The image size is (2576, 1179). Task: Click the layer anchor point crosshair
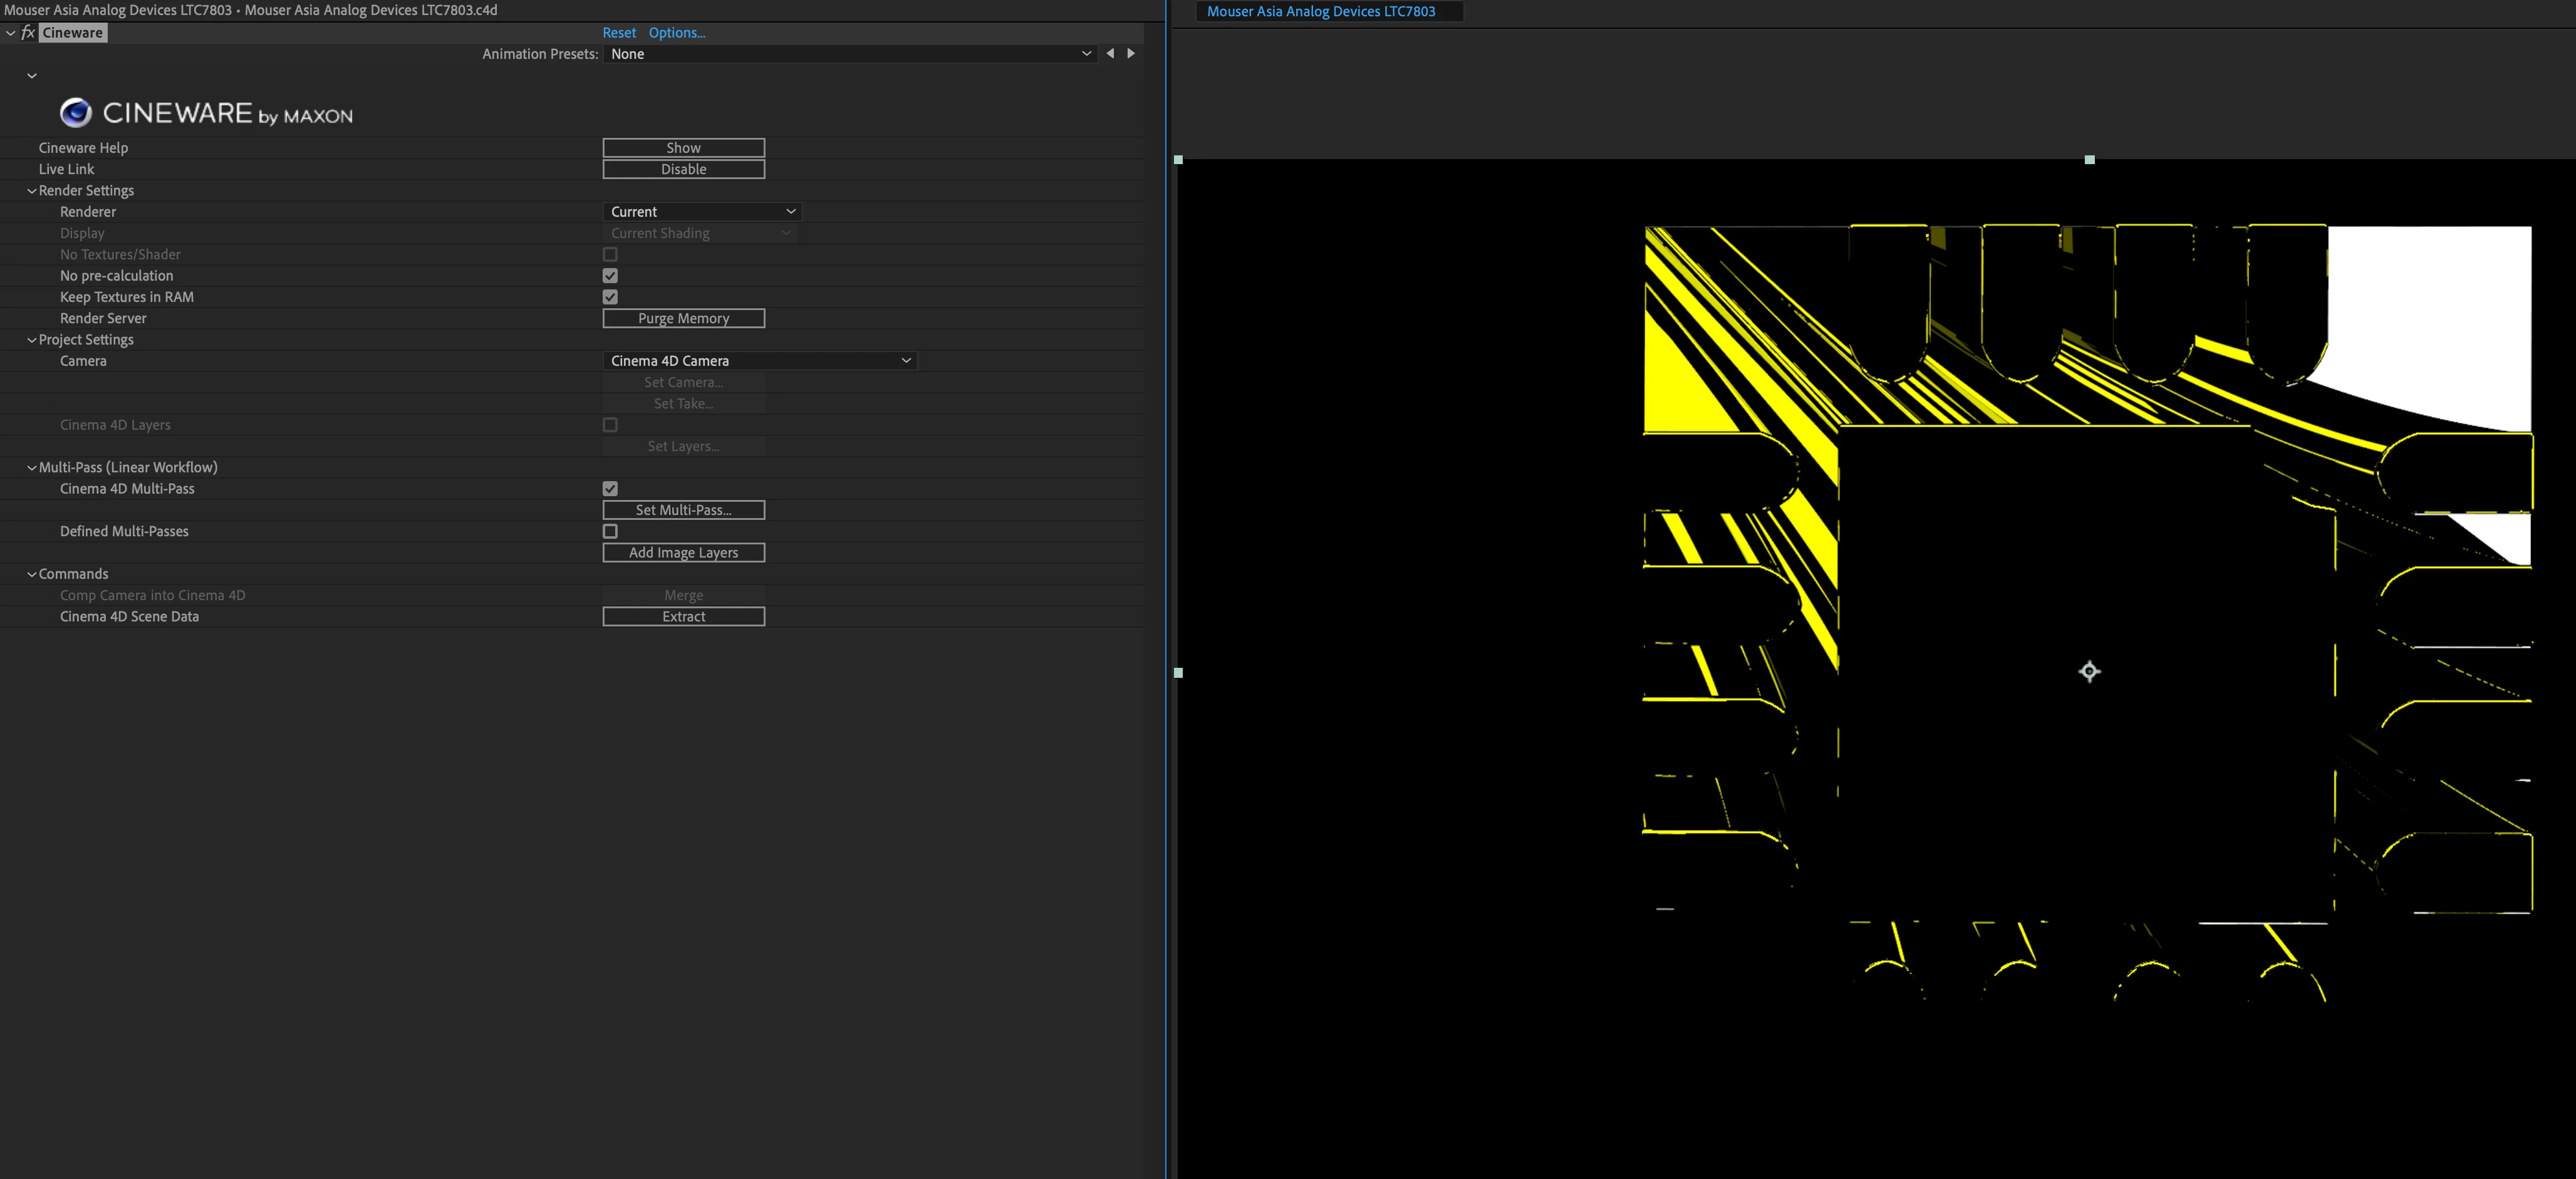2089,671
